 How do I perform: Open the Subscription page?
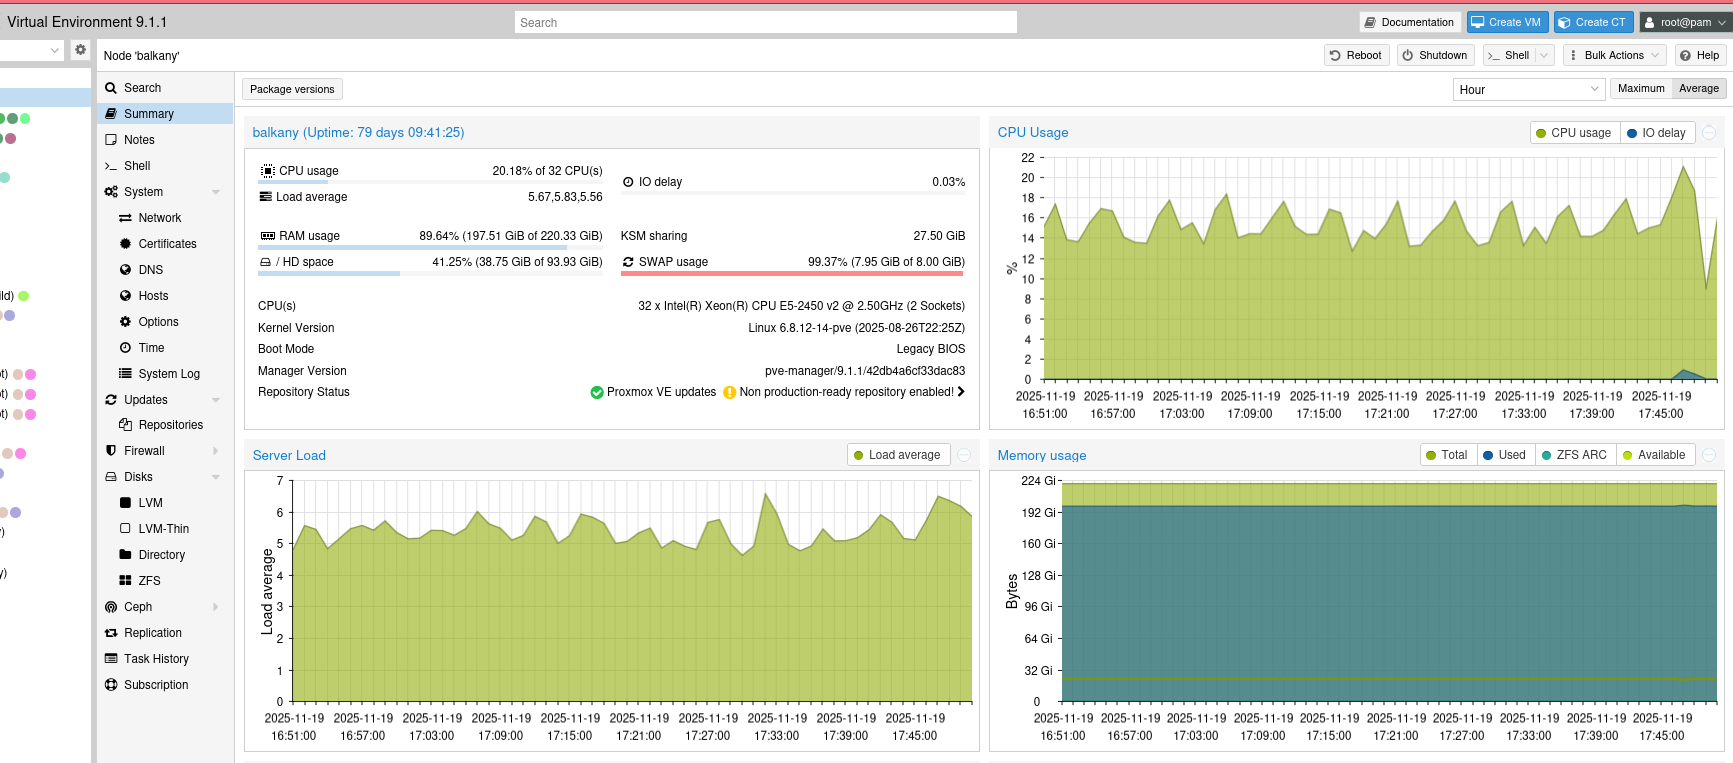click(x=156, y=685)
